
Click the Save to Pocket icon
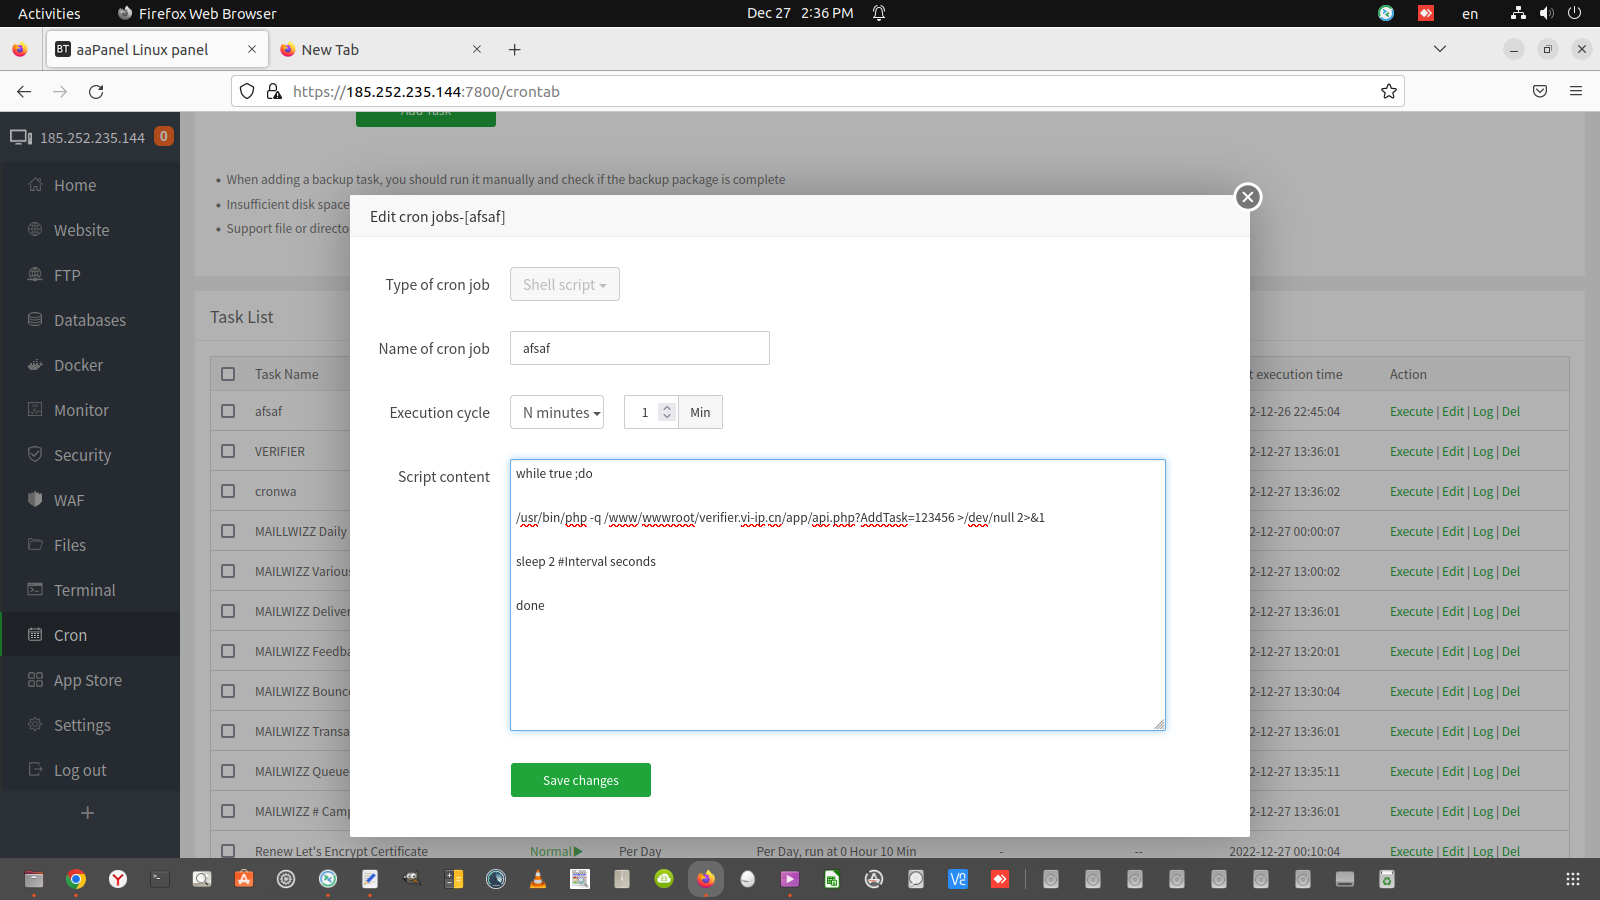[1540, 91]
